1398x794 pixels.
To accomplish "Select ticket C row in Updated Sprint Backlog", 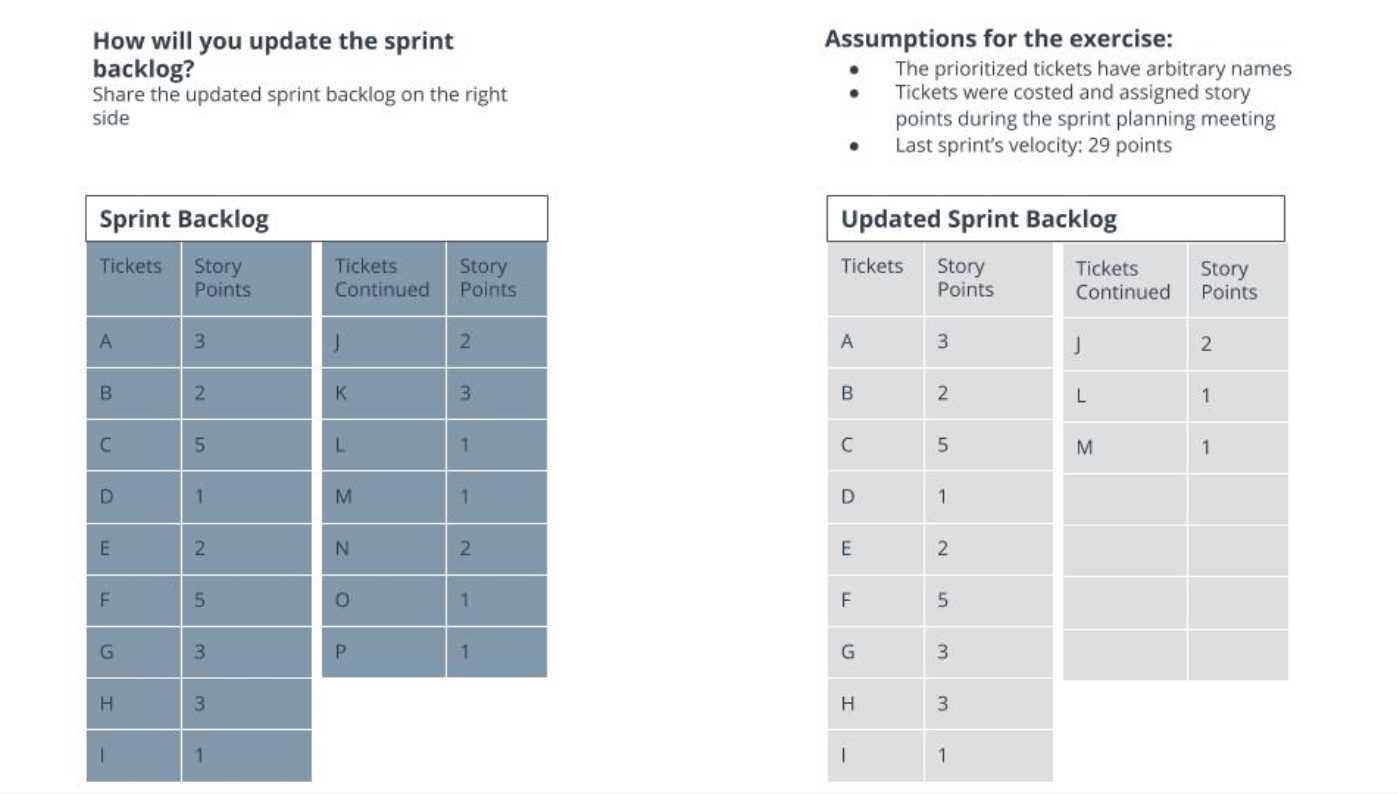I will tap(875, 445).
